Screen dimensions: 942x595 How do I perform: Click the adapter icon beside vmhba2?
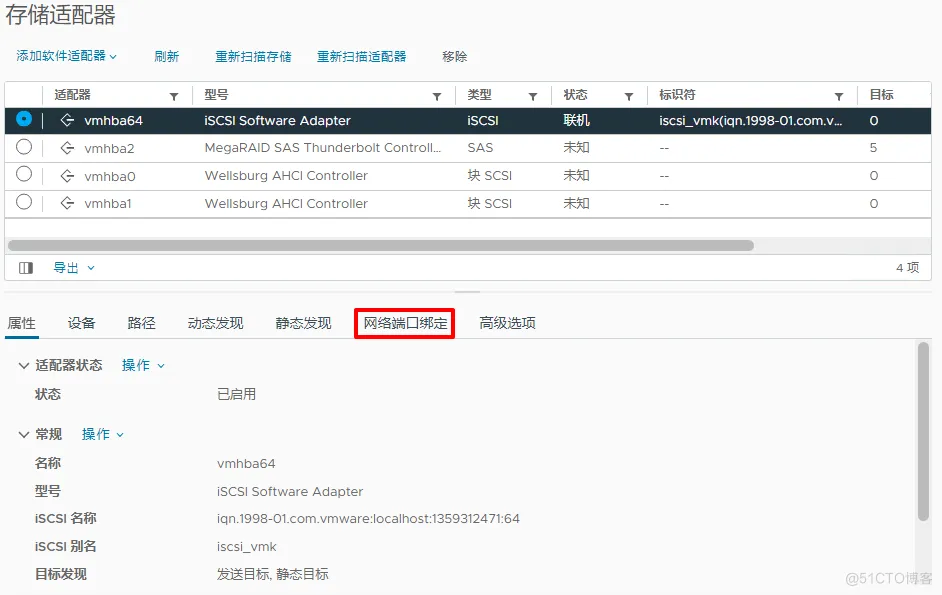tap(67, 148)
